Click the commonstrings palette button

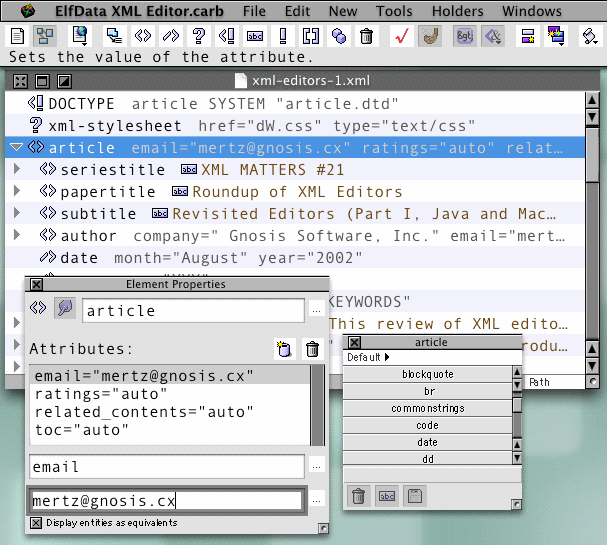(427, 408)
